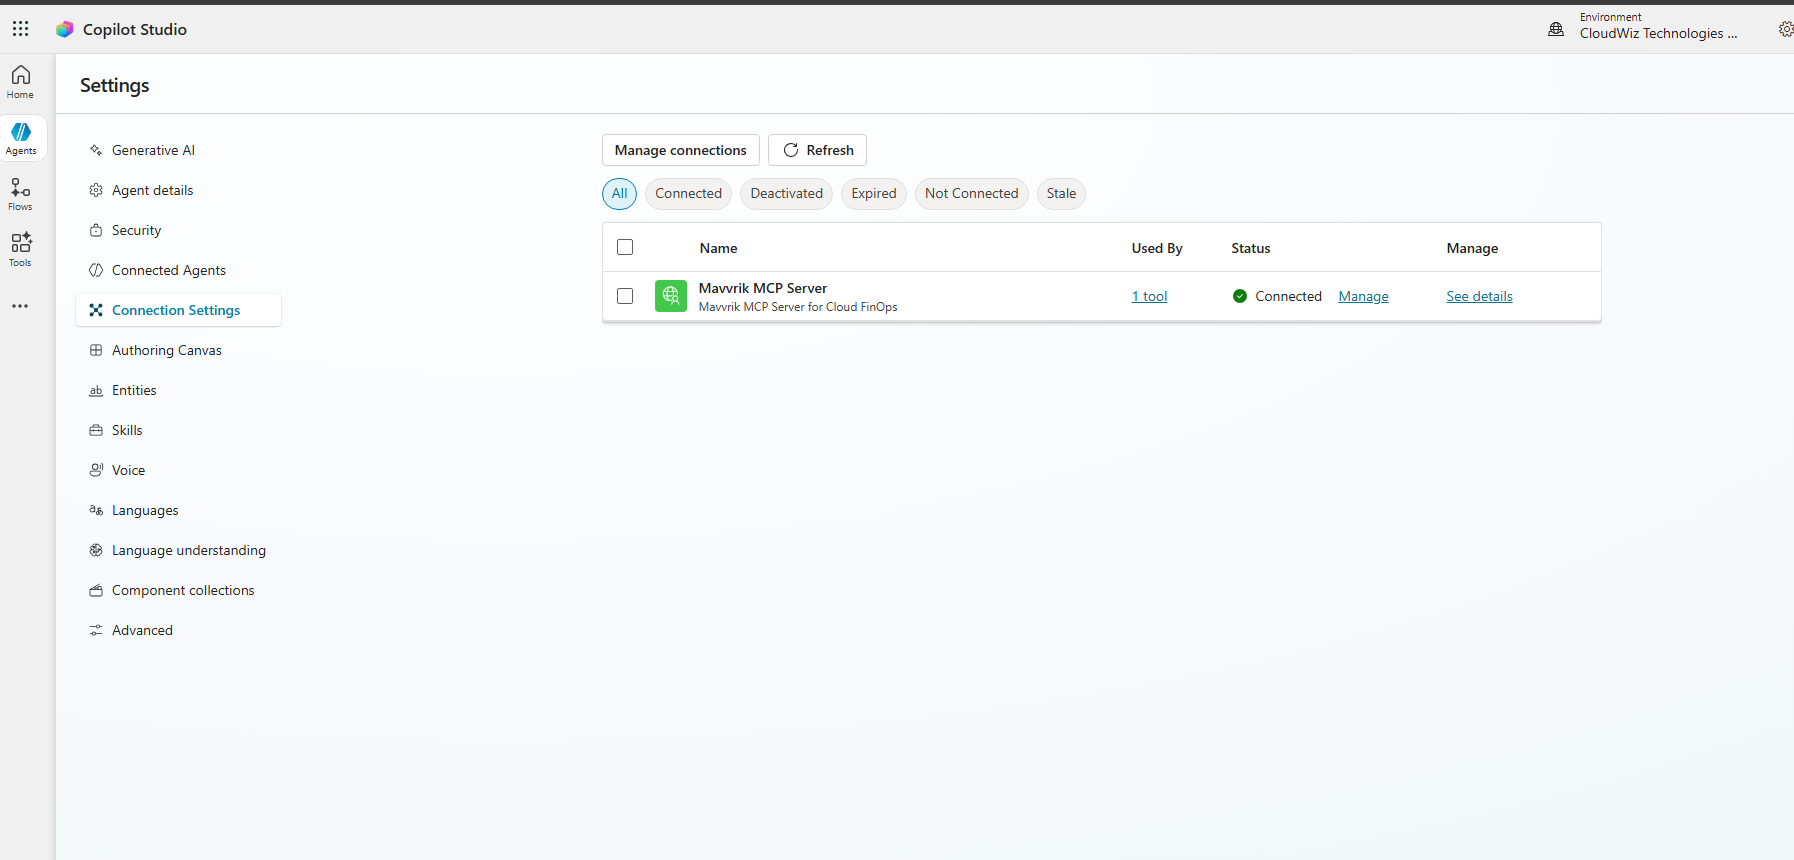The width and height of the screenshot is (1794, 860).
Task: Filter by Connected status
Action: [x=688, y=194]
